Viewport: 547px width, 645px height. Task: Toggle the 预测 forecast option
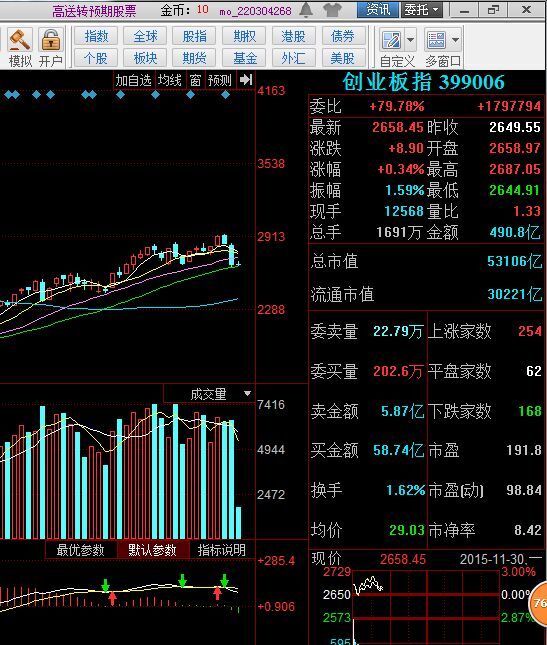[x=220, y=80]
